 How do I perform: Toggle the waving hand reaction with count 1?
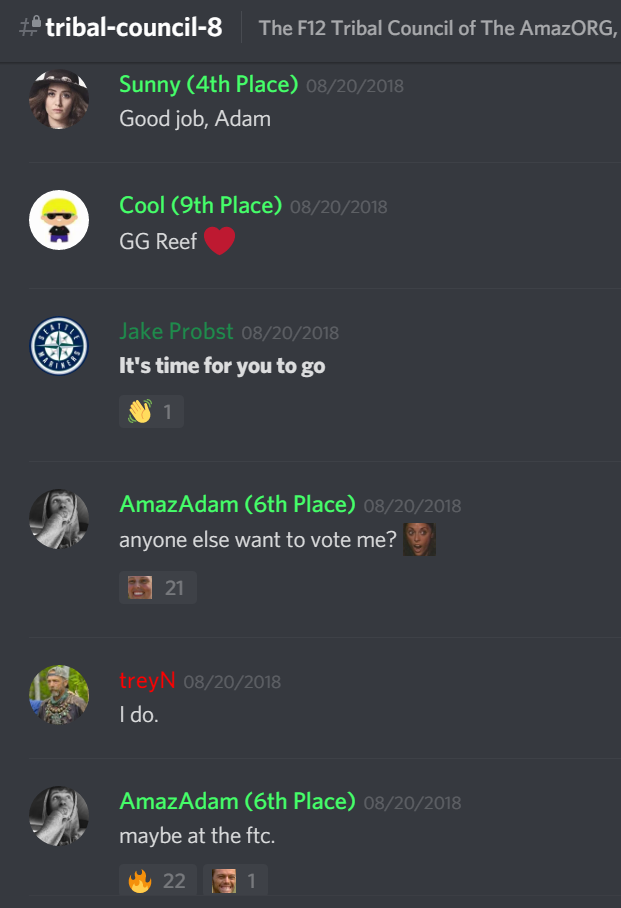click(x=151, y=411)
